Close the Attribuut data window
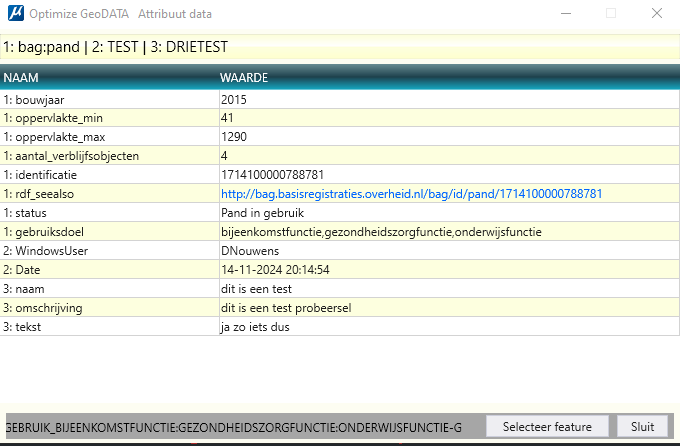Viewport: 680px width, 446px height. 657,13
